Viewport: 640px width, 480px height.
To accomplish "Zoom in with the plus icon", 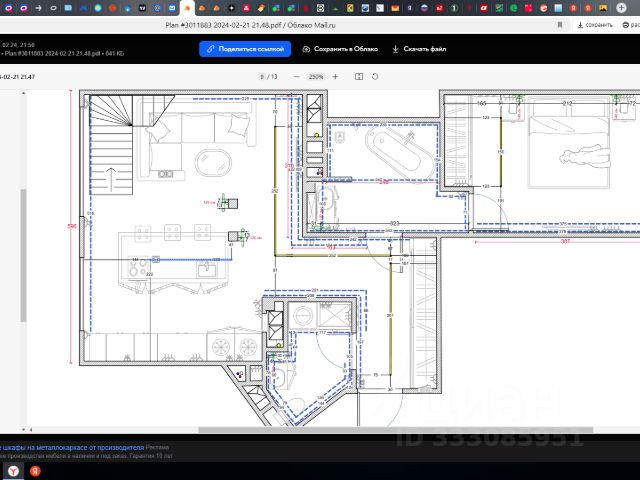I will [336, 77].
